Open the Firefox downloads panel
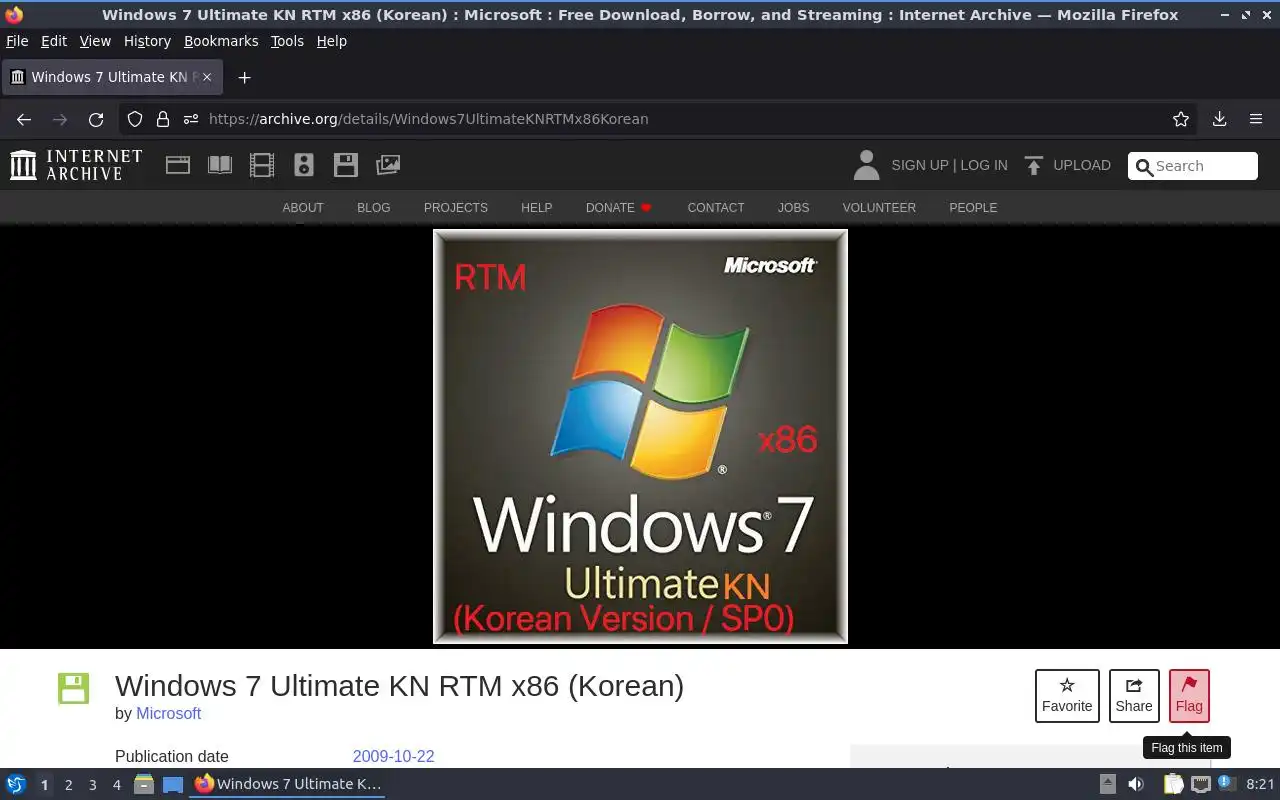This screenshot has width=1280, height=800. click(1219, 119)
